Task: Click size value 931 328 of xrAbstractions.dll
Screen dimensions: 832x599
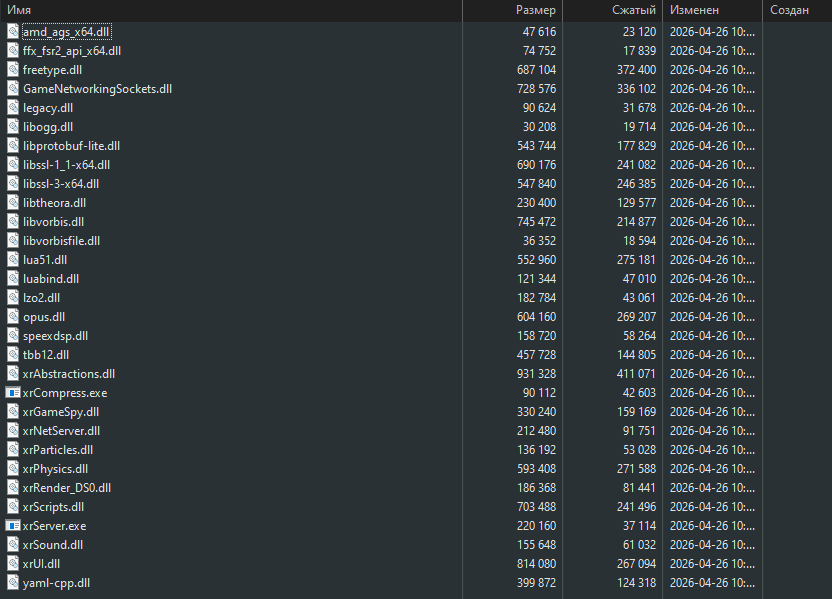Action: 536,374
